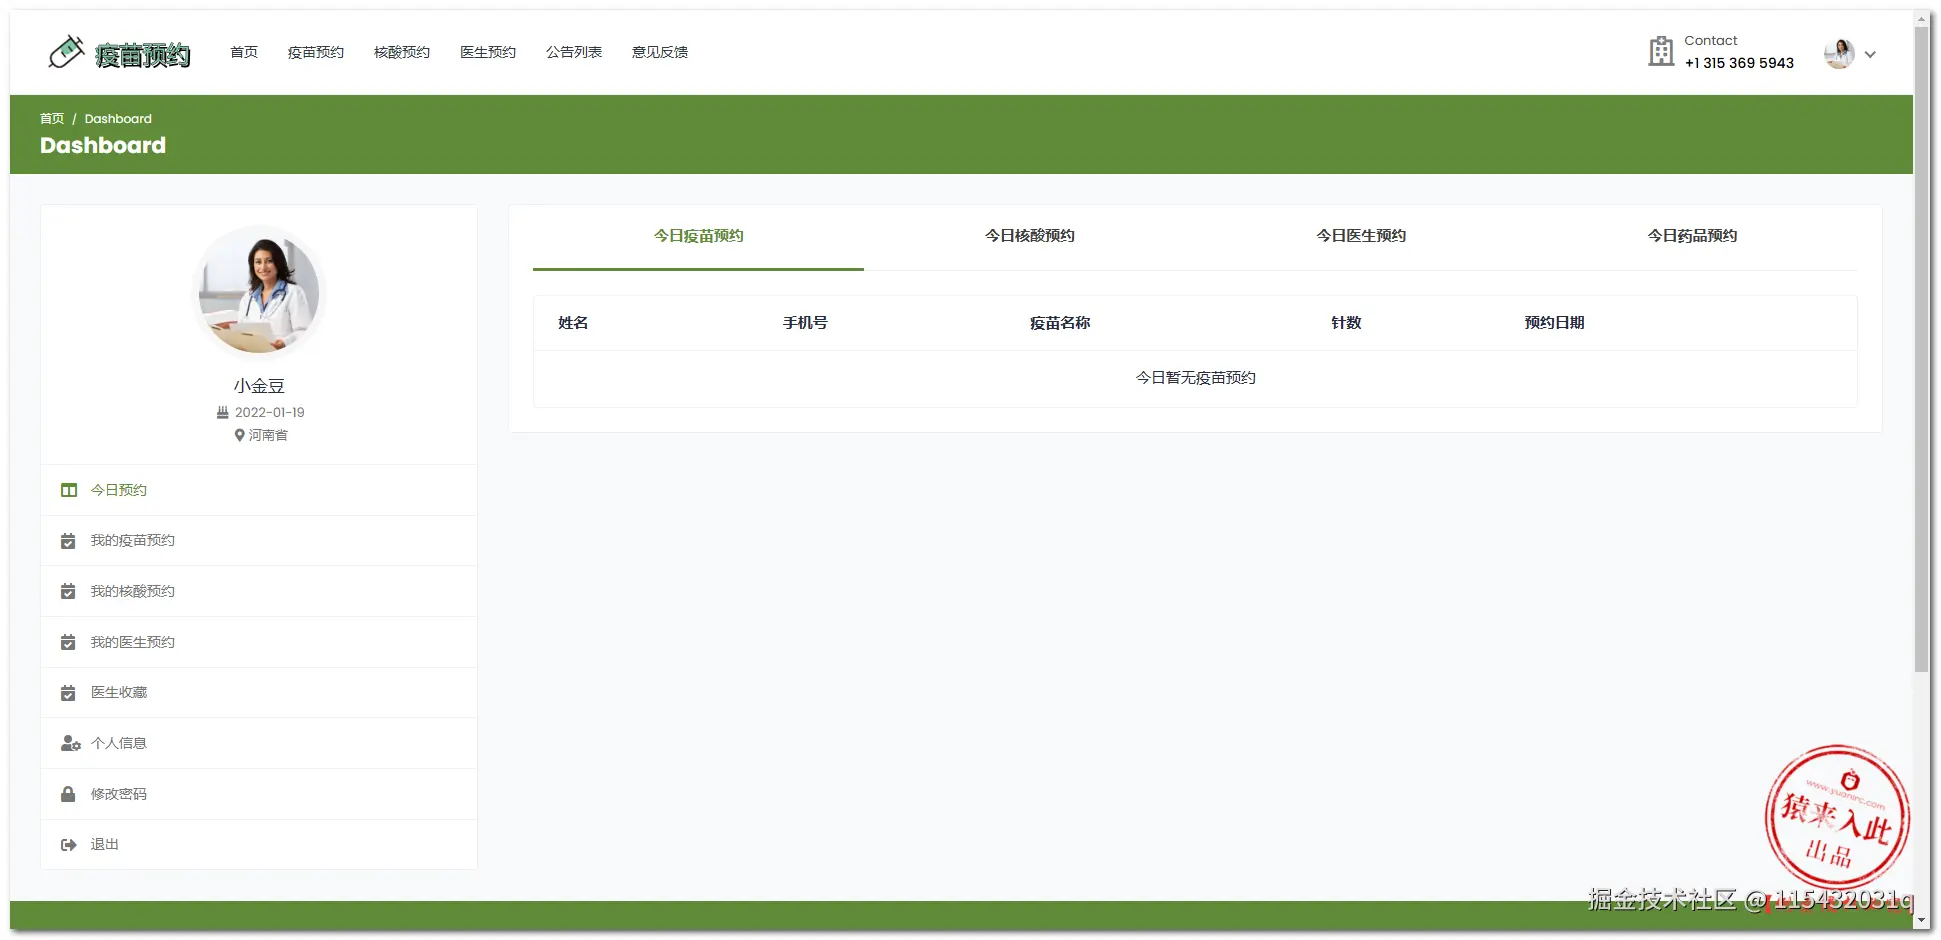Go to 核酸预约 in top navigation
The image size is (1941, 940).
click(402, 52)
